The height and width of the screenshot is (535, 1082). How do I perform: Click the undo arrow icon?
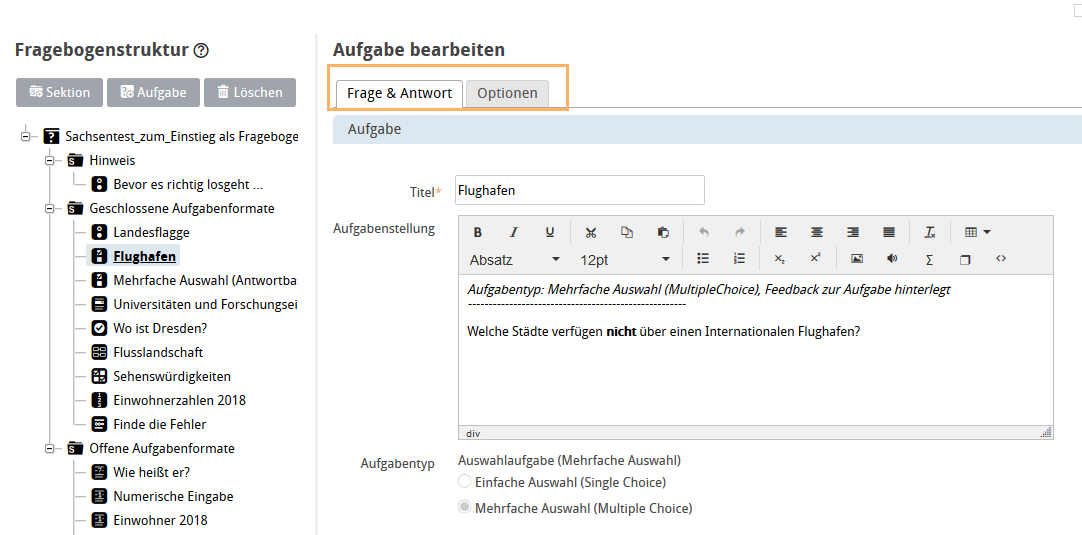click(704, 233)
